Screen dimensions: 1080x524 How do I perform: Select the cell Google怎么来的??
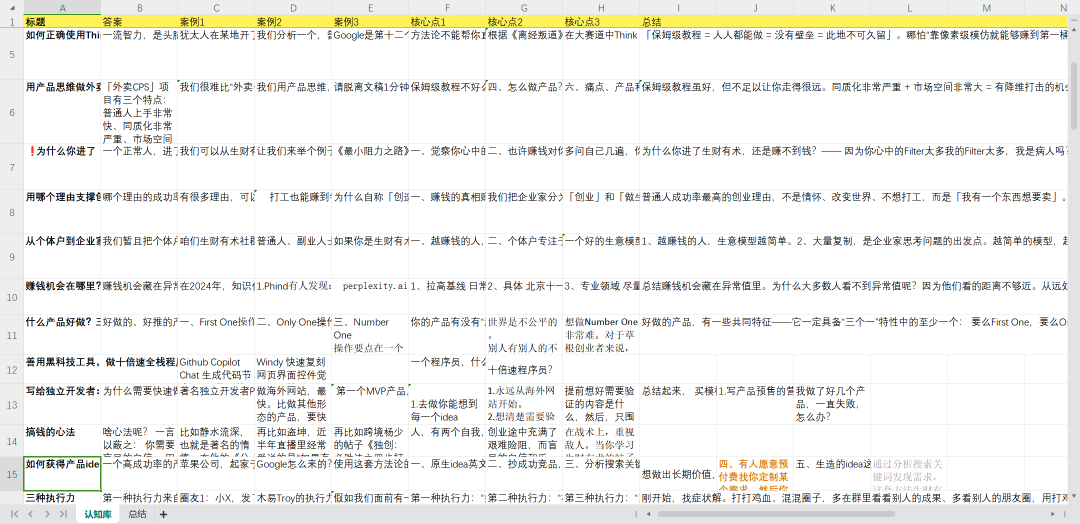point(293,474)
